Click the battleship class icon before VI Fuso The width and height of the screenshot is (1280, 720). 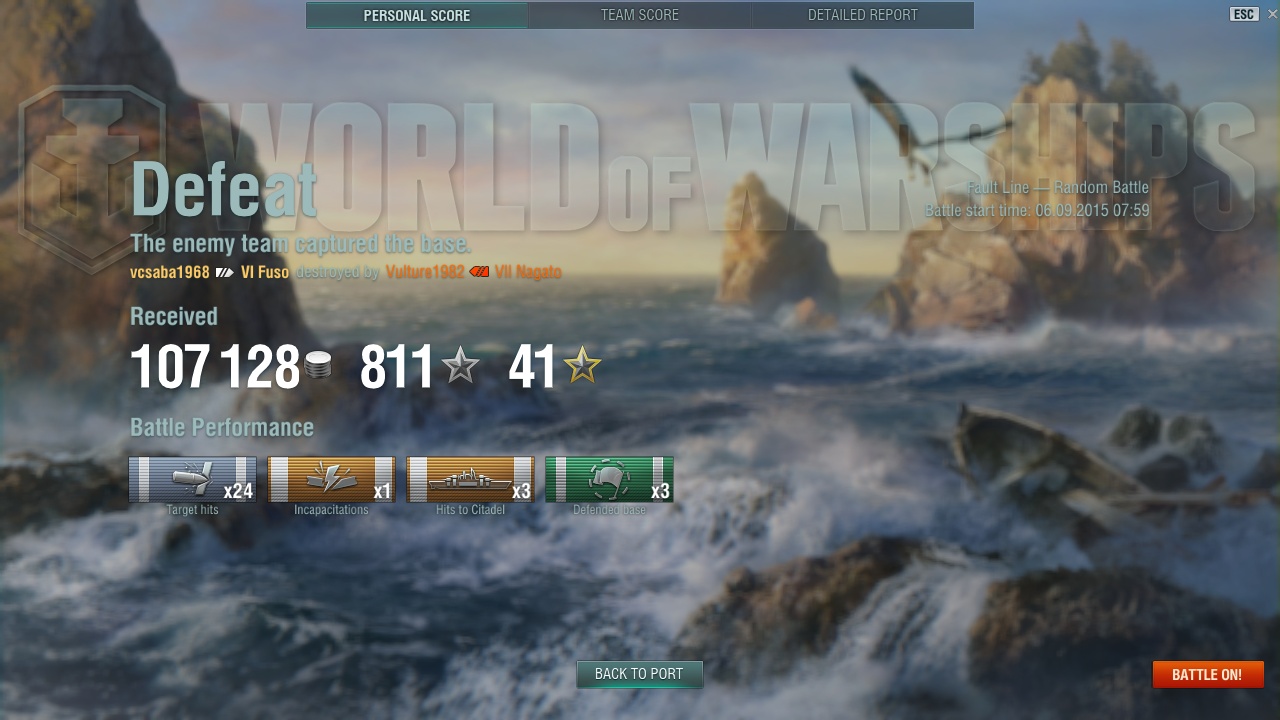(225, 272)
